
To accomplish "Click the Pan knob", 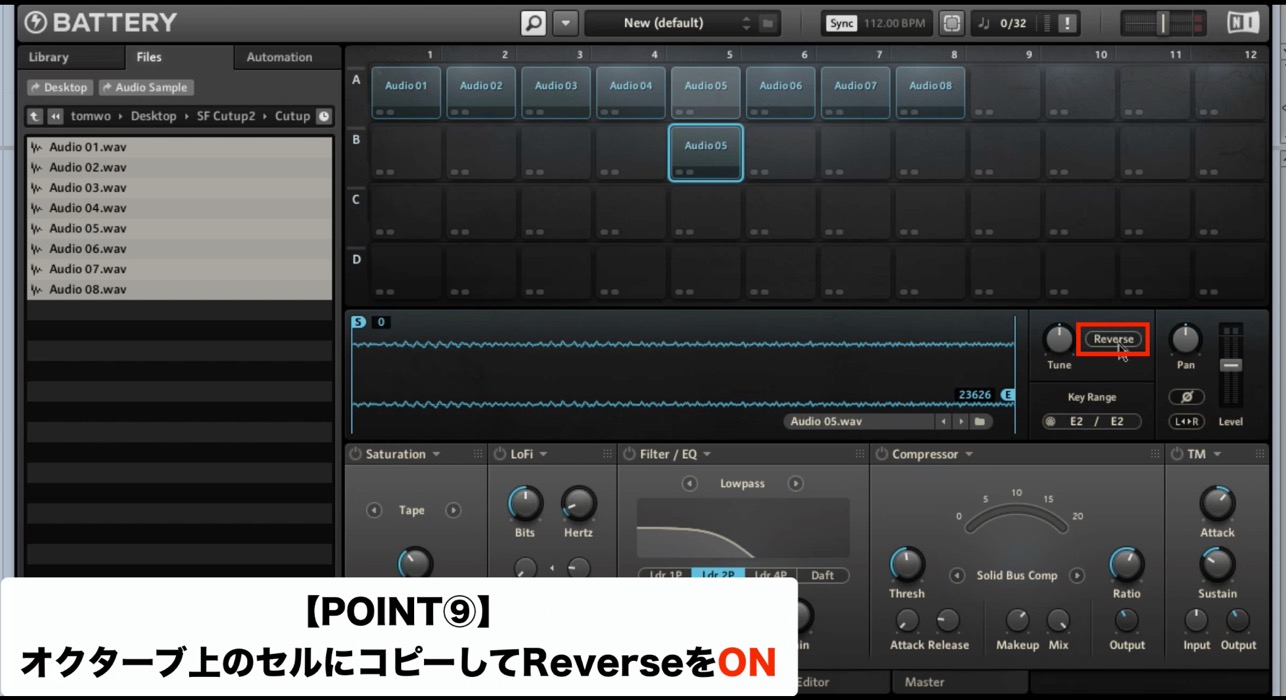I will coord(1185,339).
